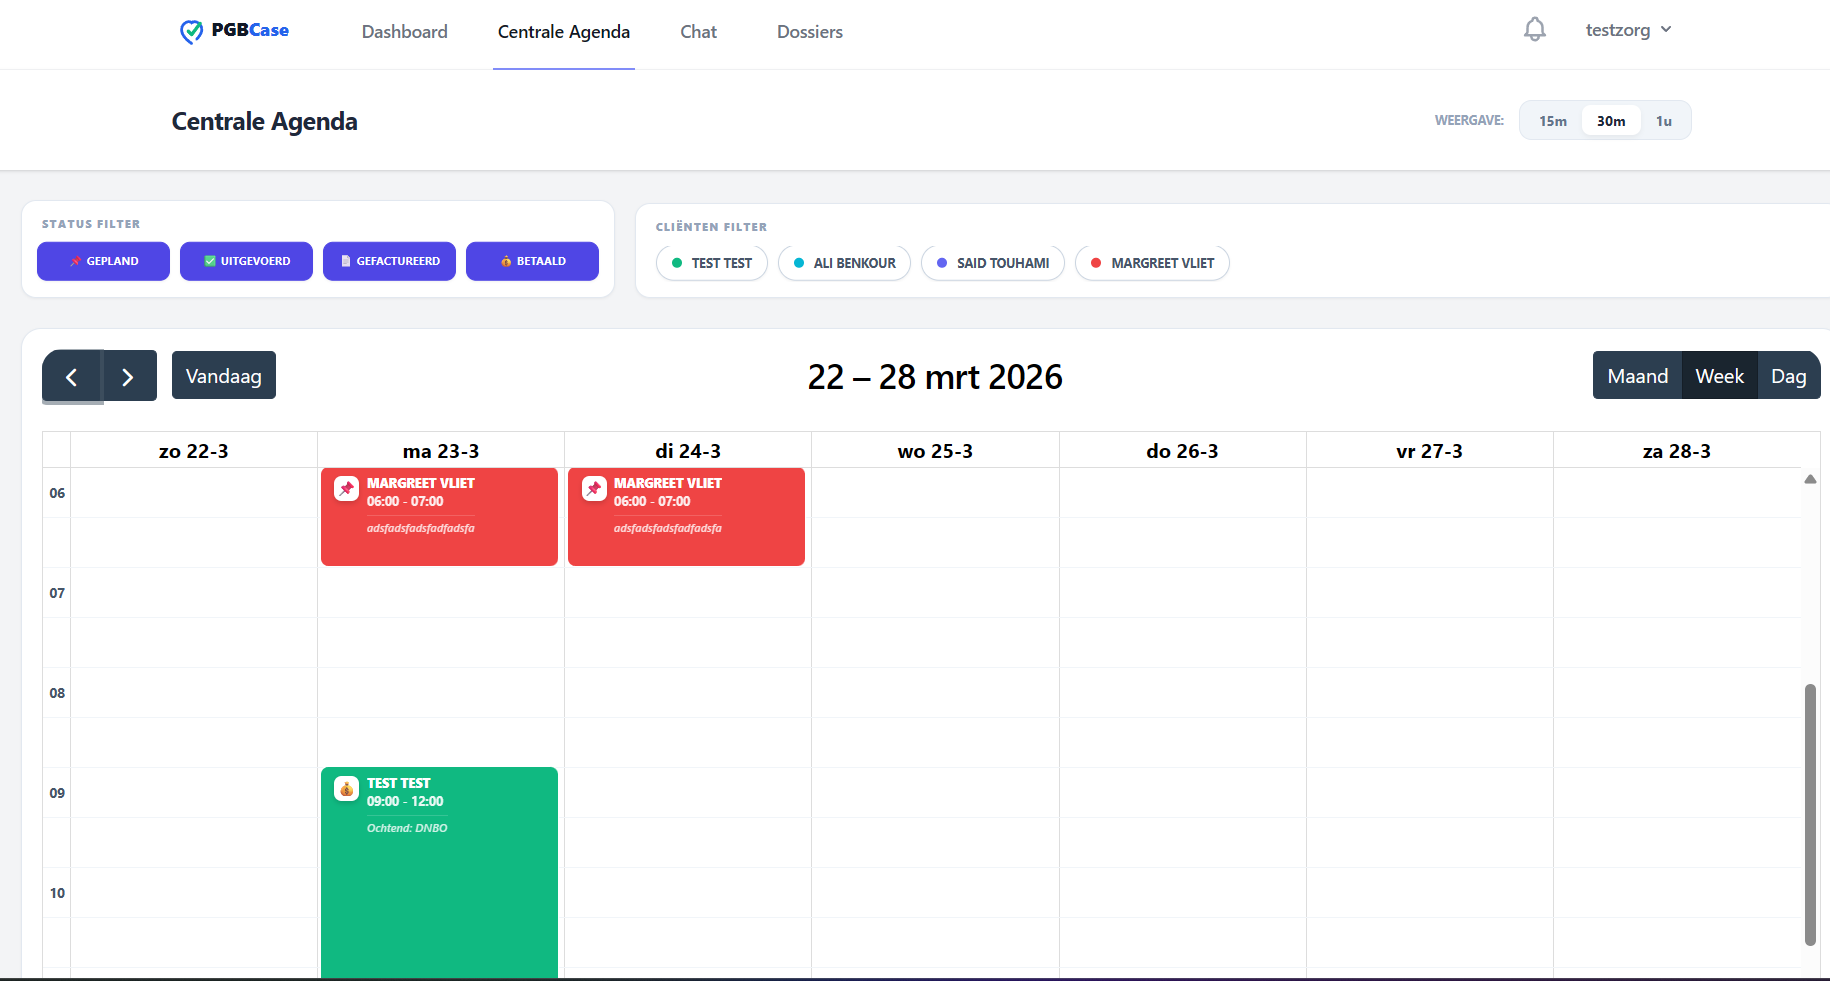
Task: Click the calendar vertical scrollbar thumb
Action: (1810, 815)
